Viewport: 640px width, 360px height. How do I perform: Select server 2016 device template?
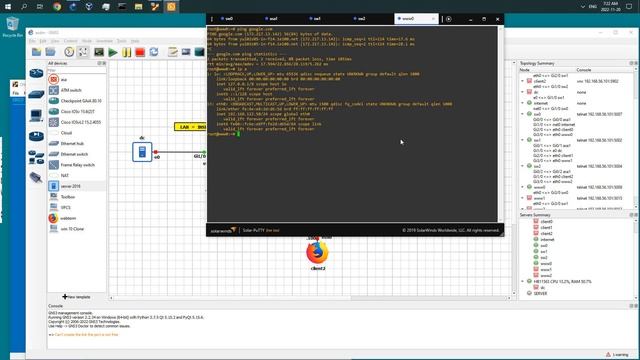click(77, 186)
